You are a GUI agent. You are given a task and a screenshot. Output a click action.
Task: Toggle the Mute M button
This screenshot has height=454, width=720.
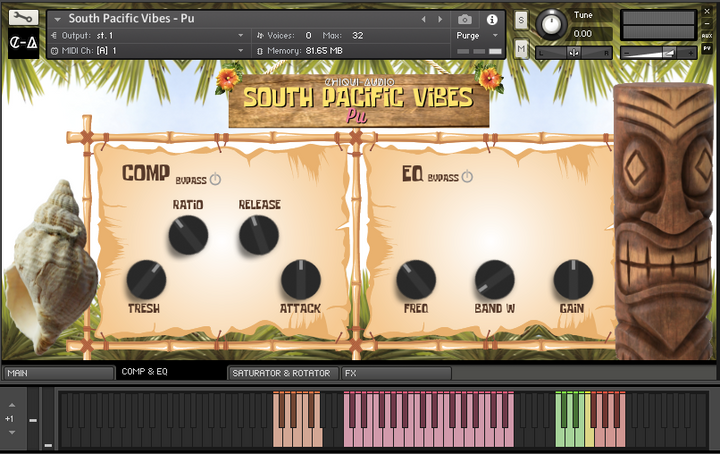coord(521,49)
